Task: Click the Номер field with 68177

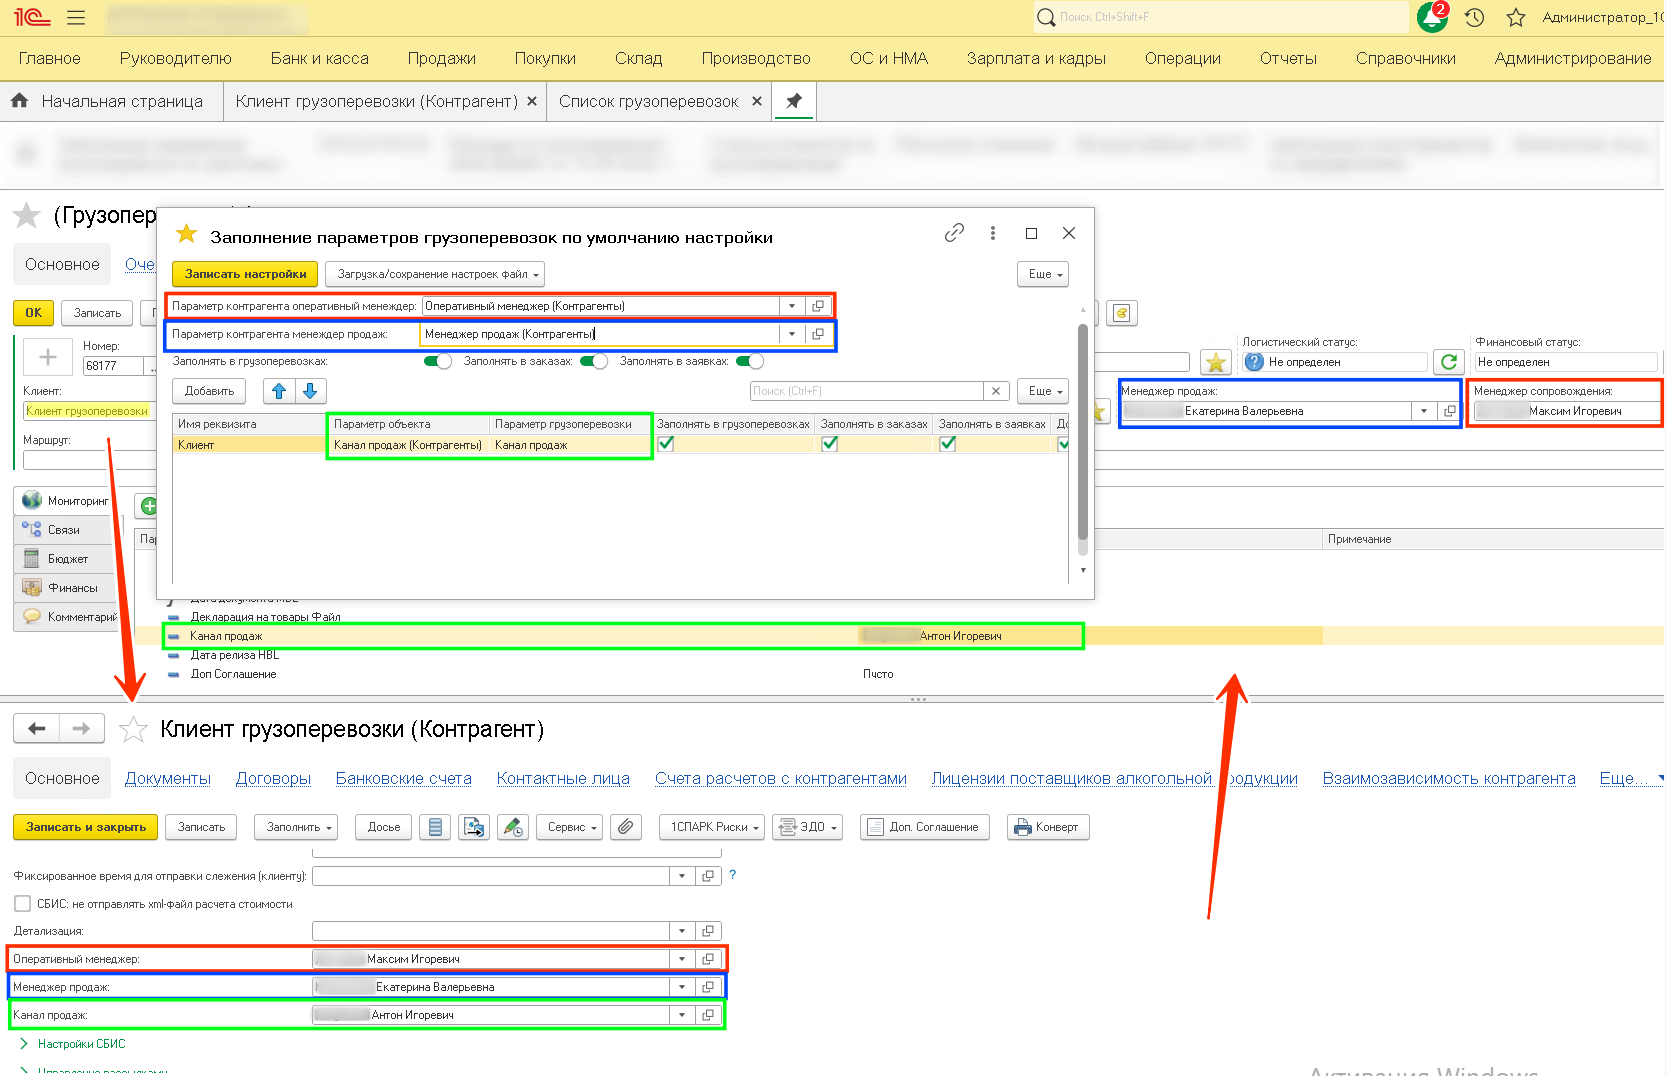Action: click(x=112, y=366)
